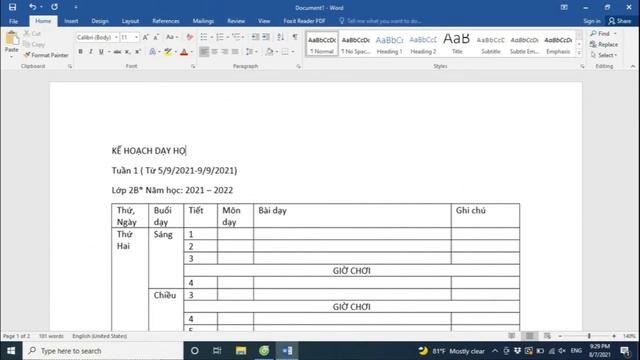
Task: Apply subscript formatting
Action: pyautogui.click(x=127, y=52)
